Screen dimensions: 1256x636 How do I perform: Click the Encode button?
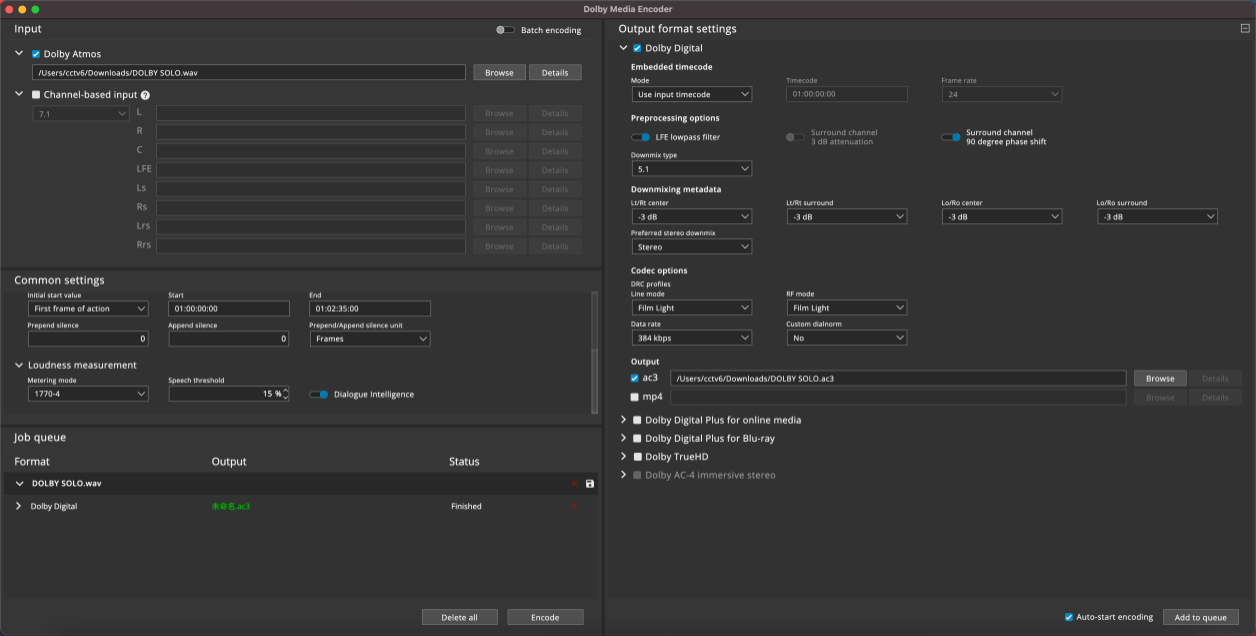point(545,617)
